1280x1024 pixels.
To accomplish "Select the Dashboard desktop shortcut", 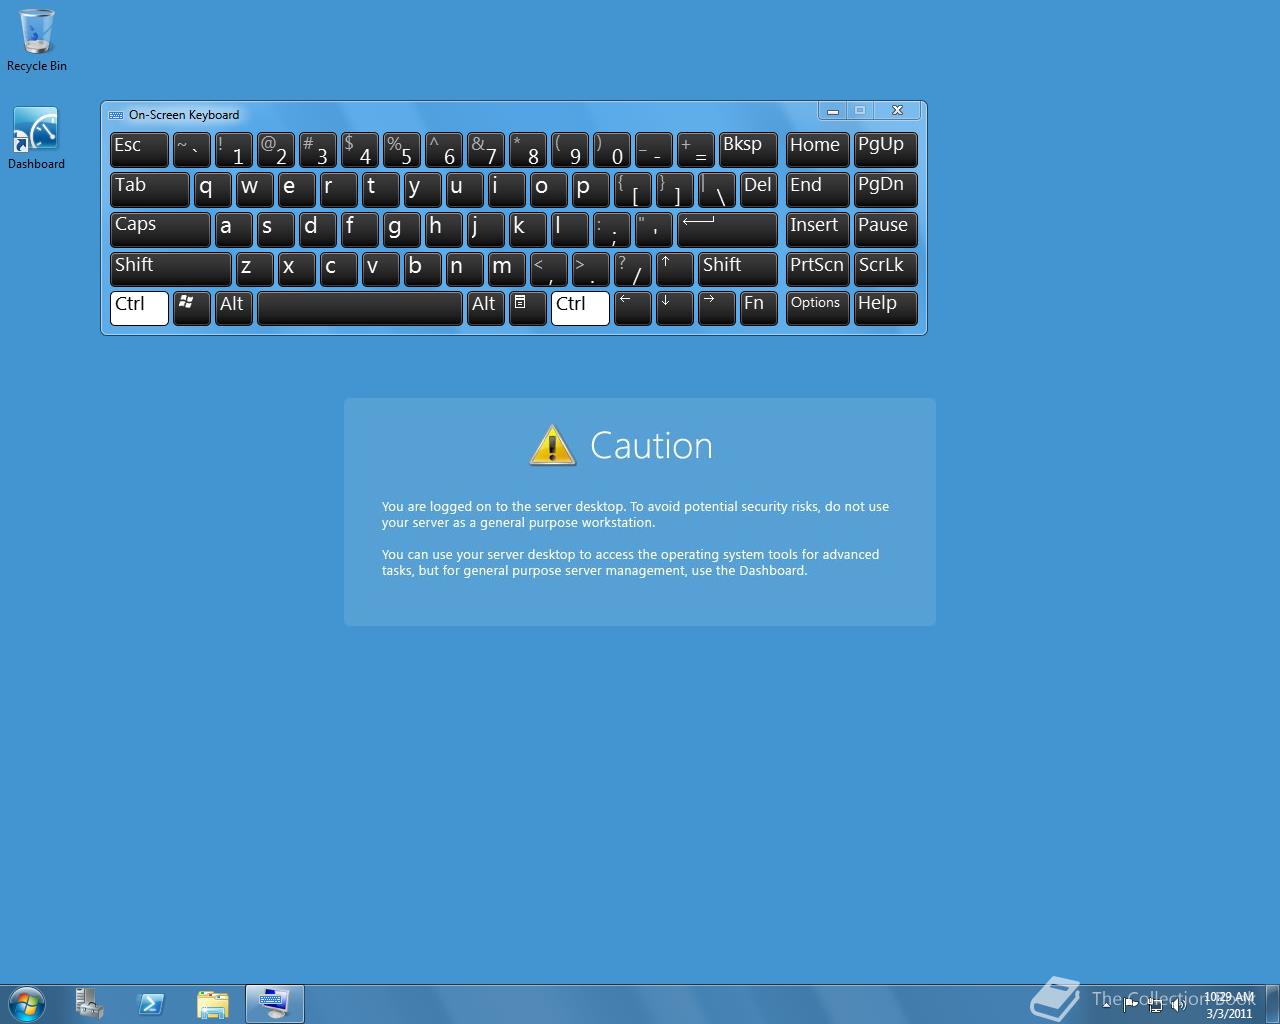I will (x=36, y=138).
